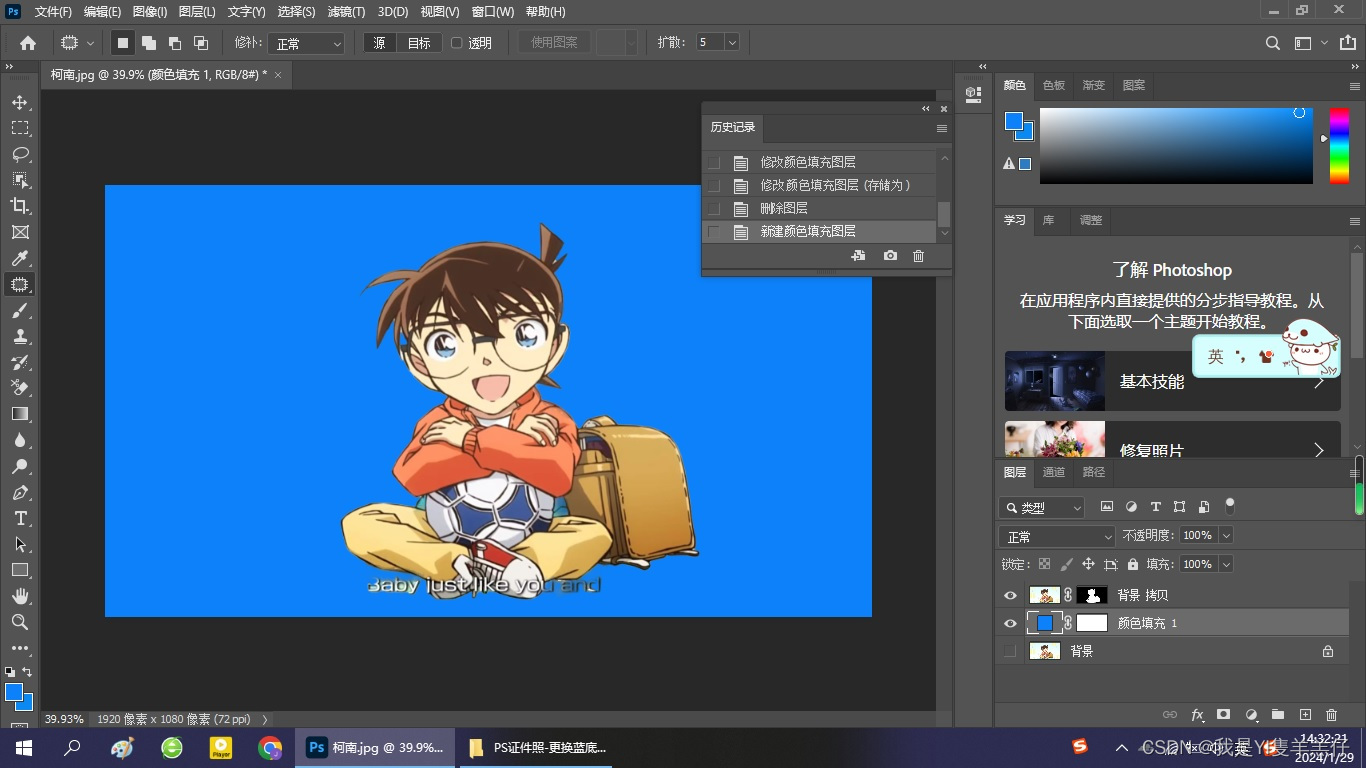Enable the 透明 checkbox
Image resolution: width=1366 pixels, height=768 pixels.
pyautogui.click(x=457, y=43)
